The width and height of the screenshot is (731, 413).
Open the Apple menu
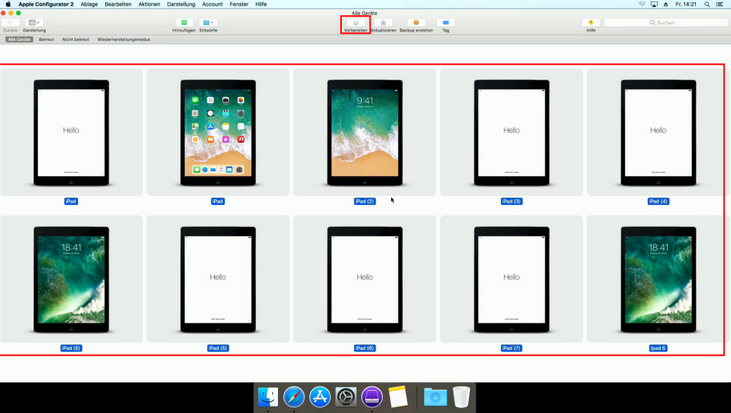click(x=8, y=4)
